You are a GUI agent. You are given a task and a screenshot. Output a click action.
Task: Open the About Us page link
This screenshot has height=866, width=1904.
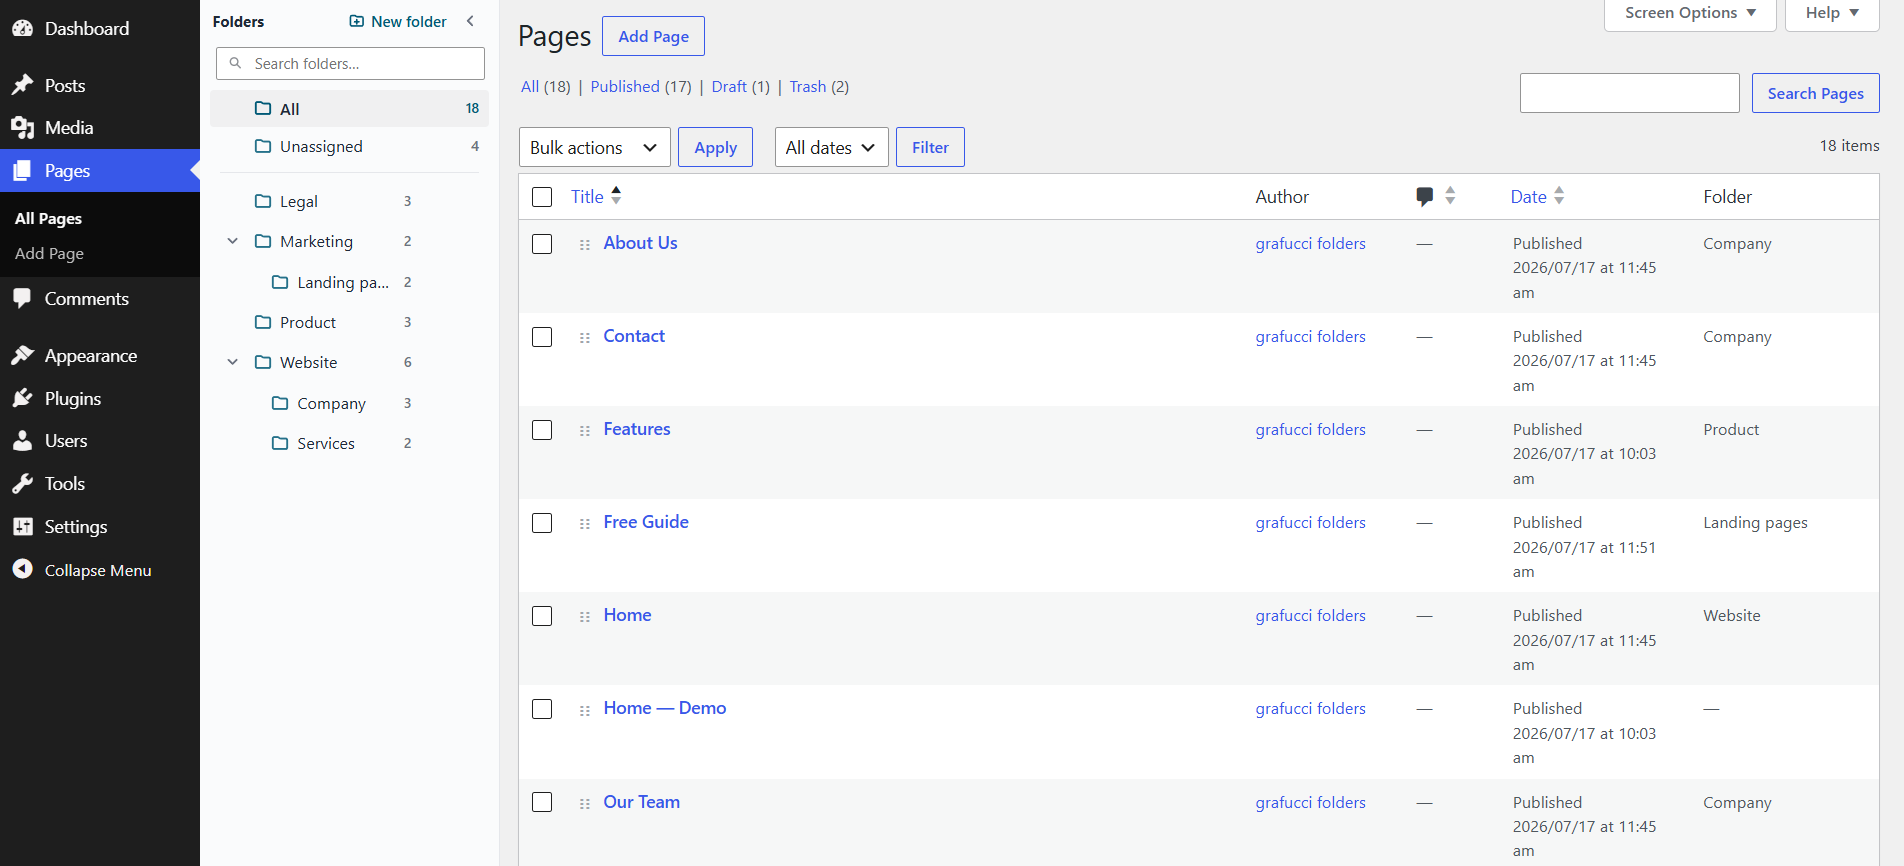click(x=640, y=243)
